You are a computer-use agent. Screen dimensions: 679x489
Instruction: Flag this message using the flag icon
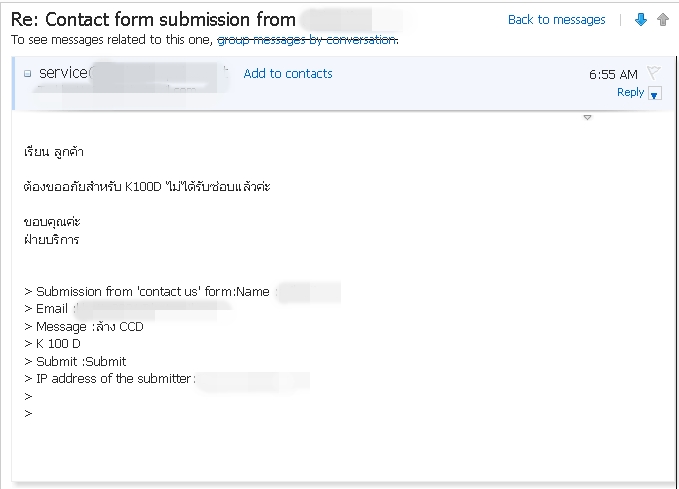[x=654, y=72]
